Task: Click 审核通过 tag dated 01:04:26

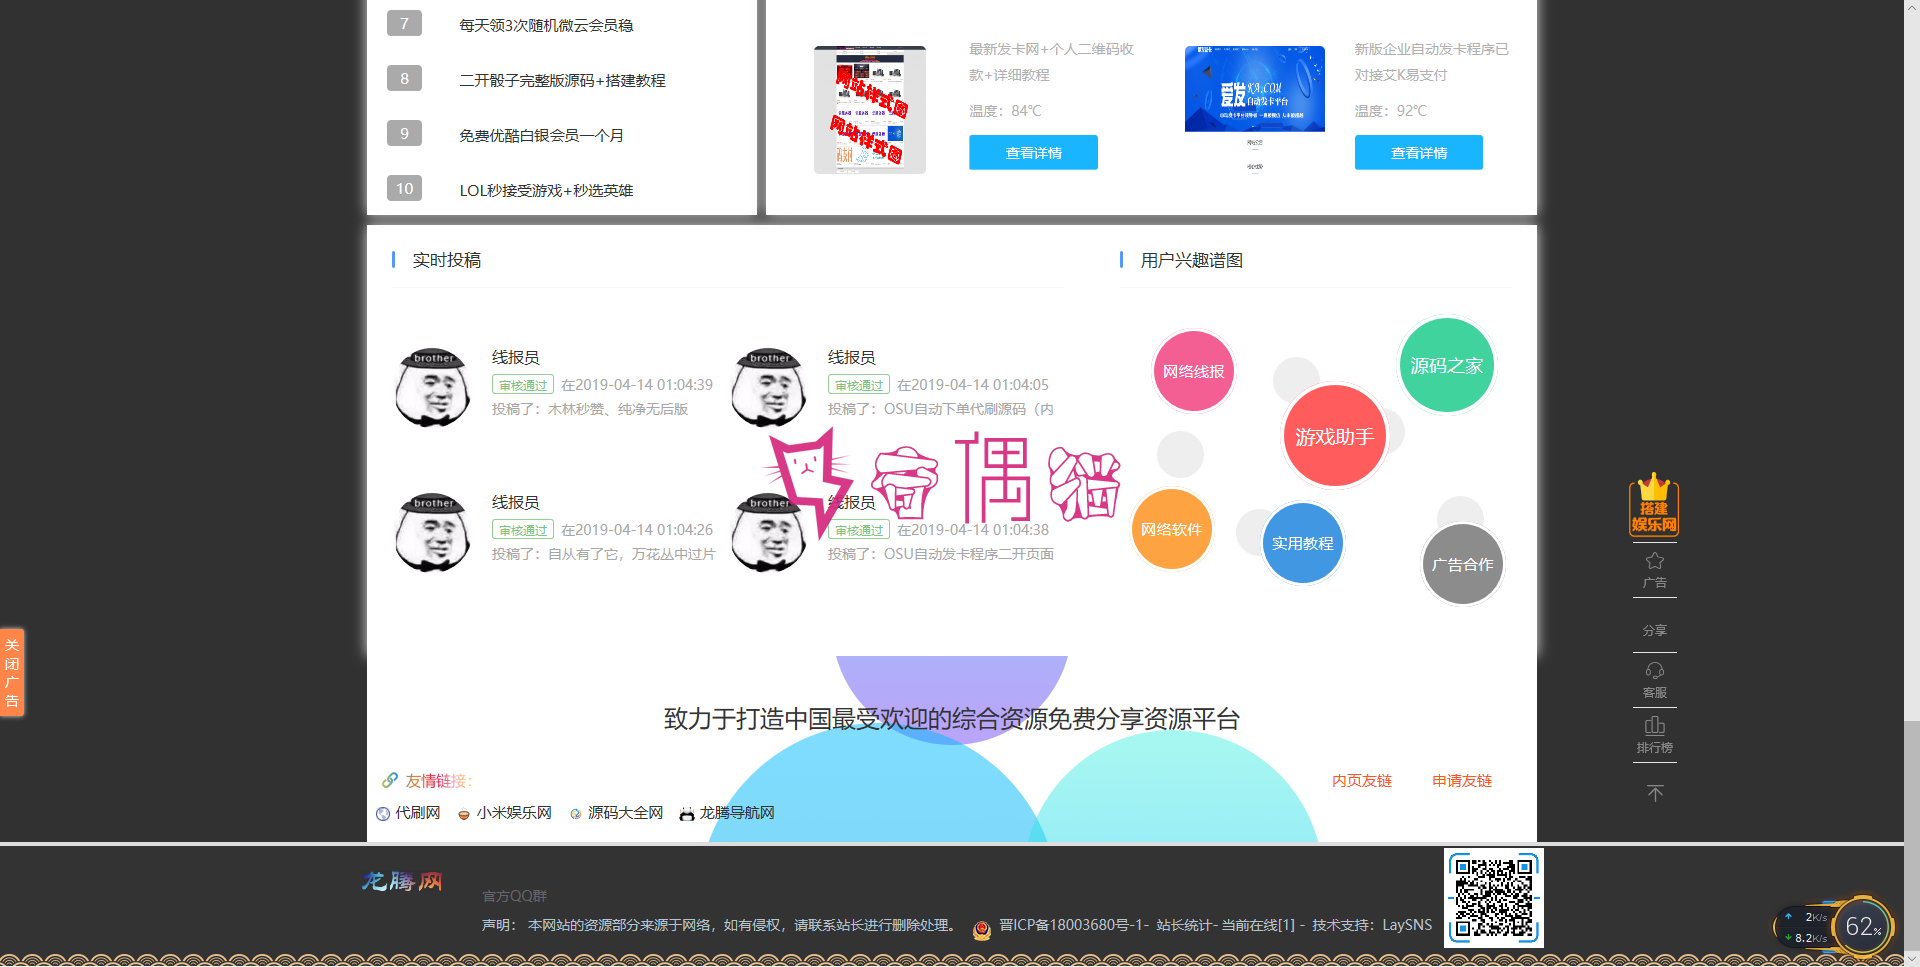Action: click(523, 530)
